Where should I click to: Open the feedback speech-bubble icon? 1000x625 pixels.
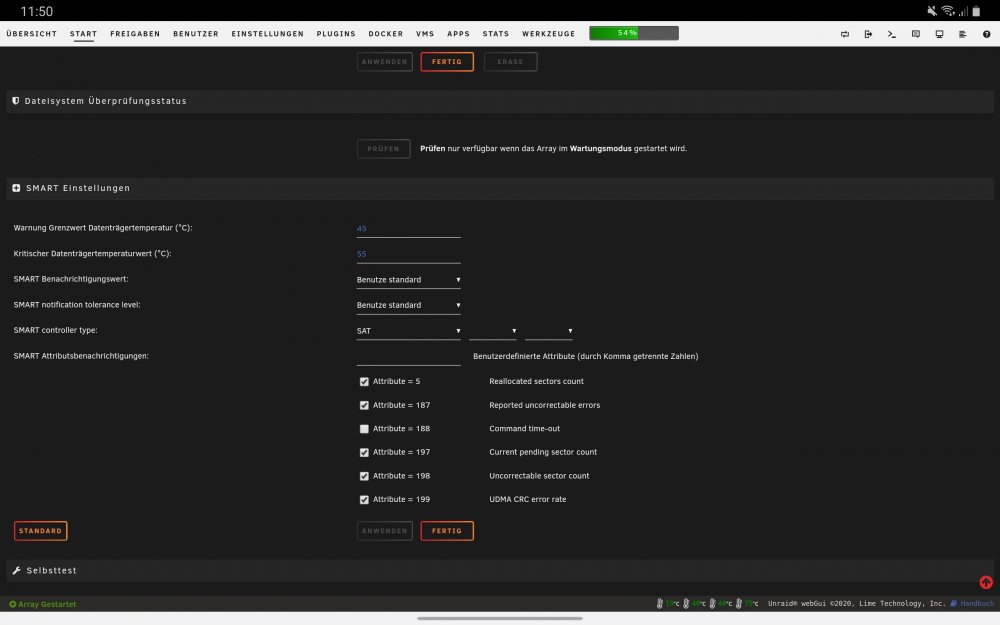(x=915, y=34)
